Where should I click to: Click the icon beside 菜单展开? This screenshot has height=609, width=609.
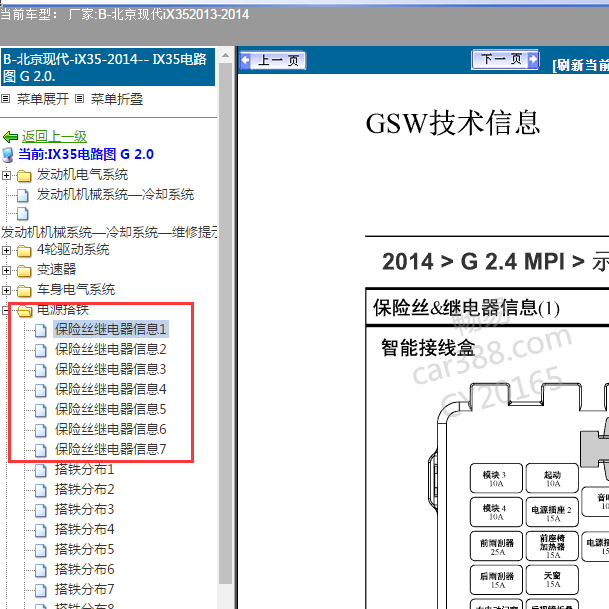point(5,99)
